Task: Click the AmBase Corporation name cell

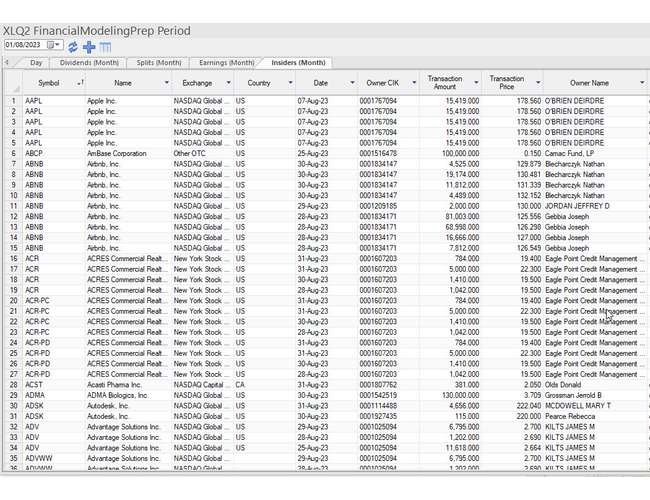Action: [x=129, y=153]
